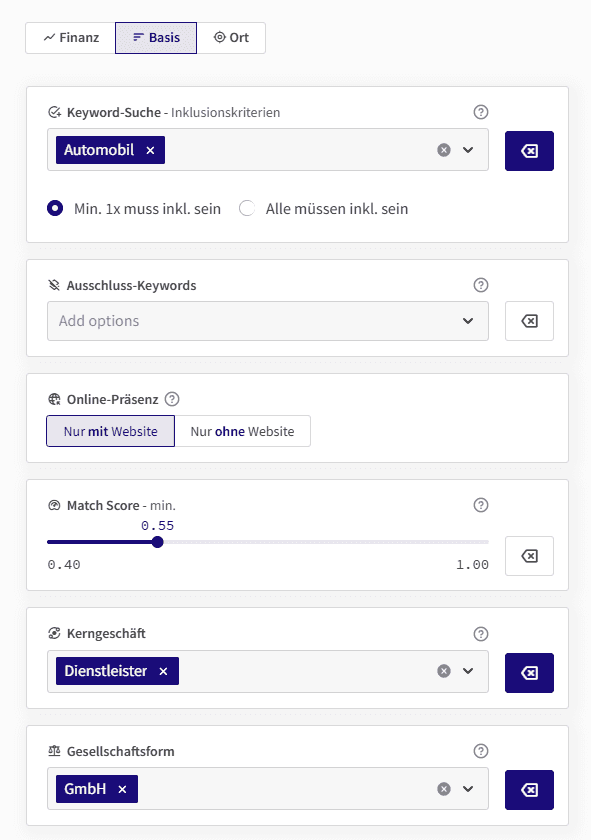Remove the Automobil keyword tag
Screen dimensions: 591x840
151,150
